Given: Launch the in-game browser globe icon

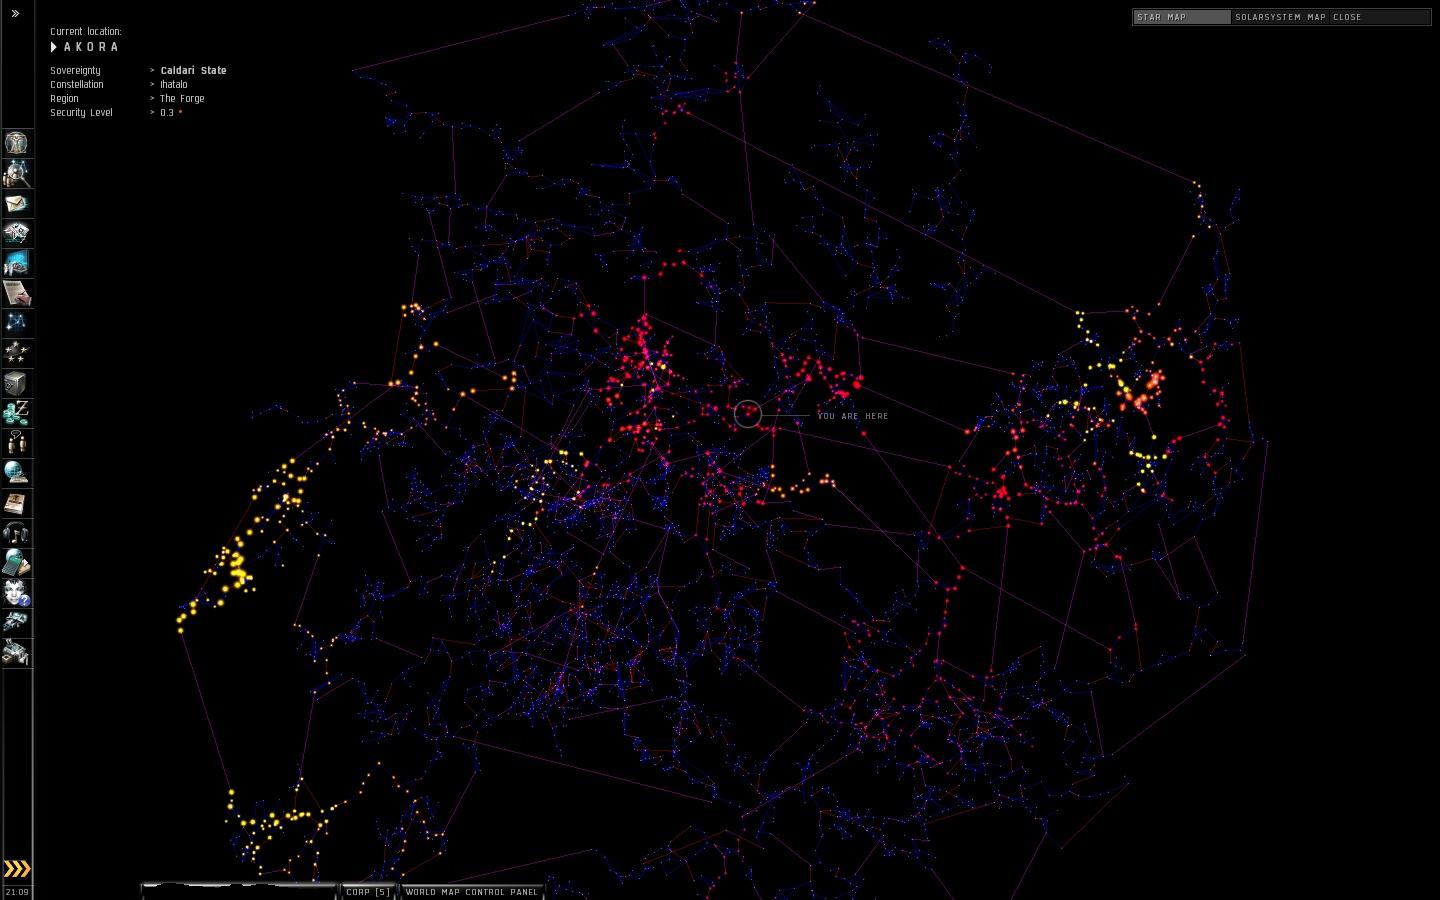Looking at the screenshot, I should pos(16,473).
